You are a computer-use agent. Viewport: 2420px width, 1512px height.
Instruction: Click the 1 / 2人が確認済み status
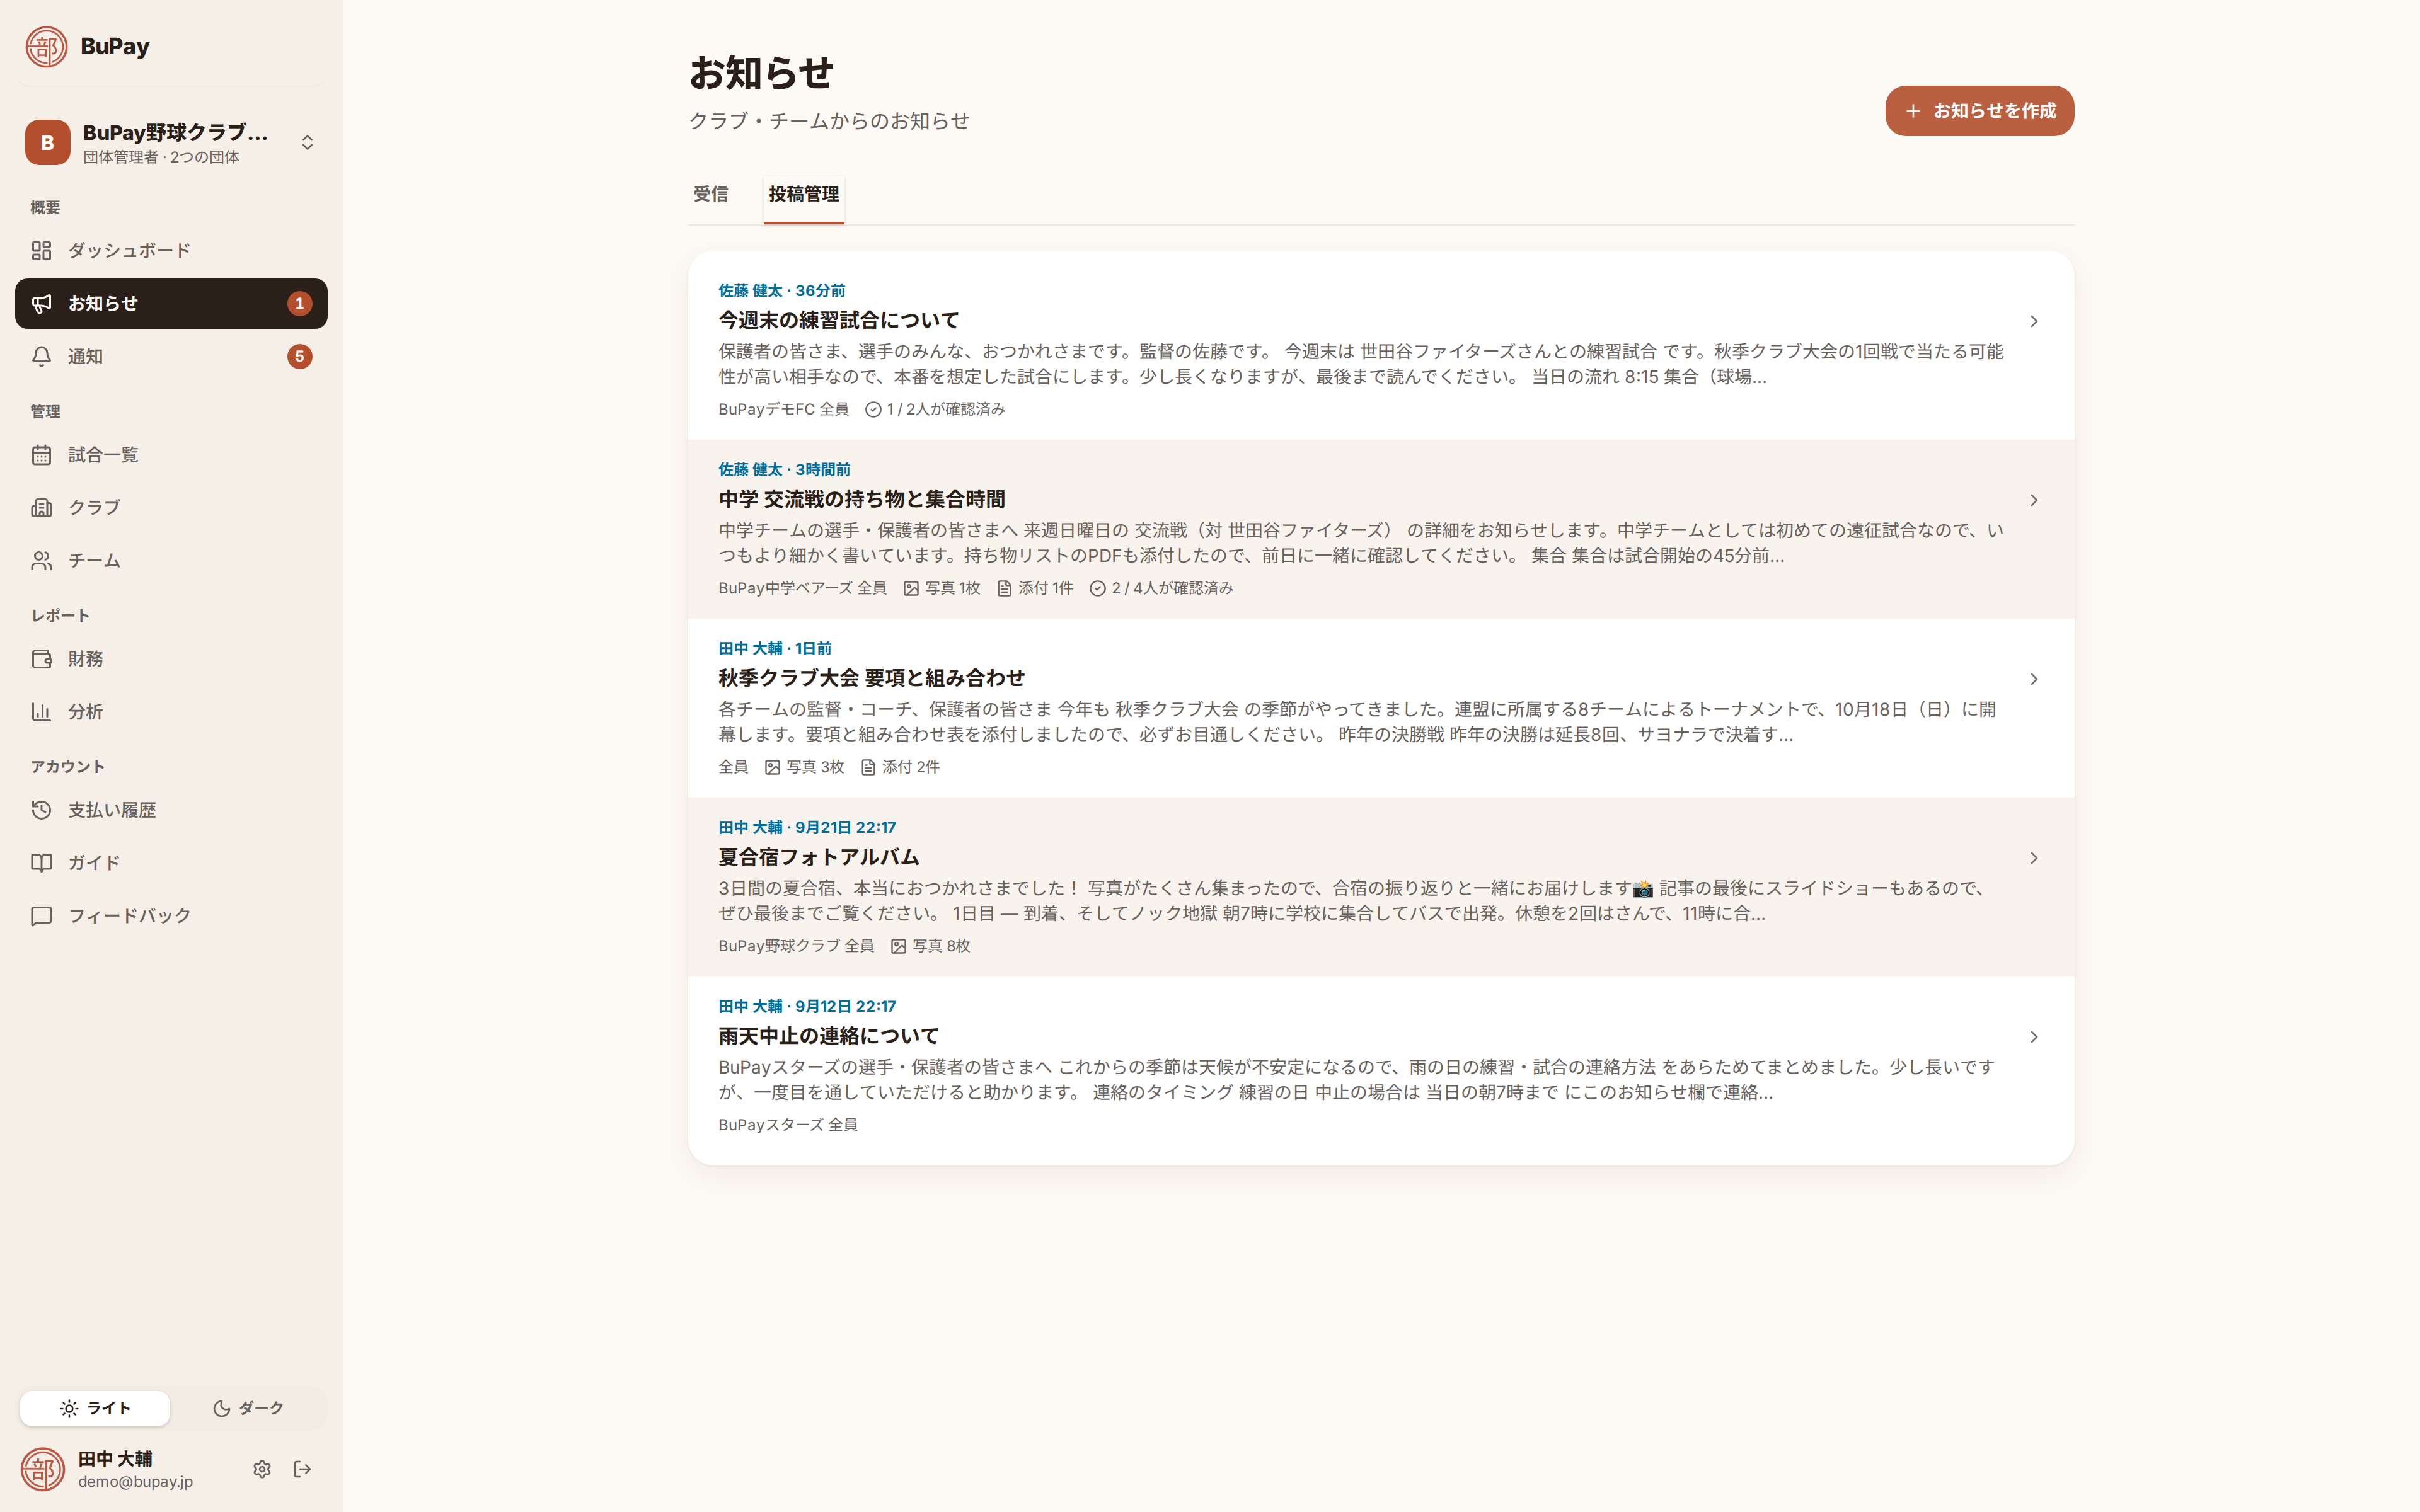tap(935, 409)
